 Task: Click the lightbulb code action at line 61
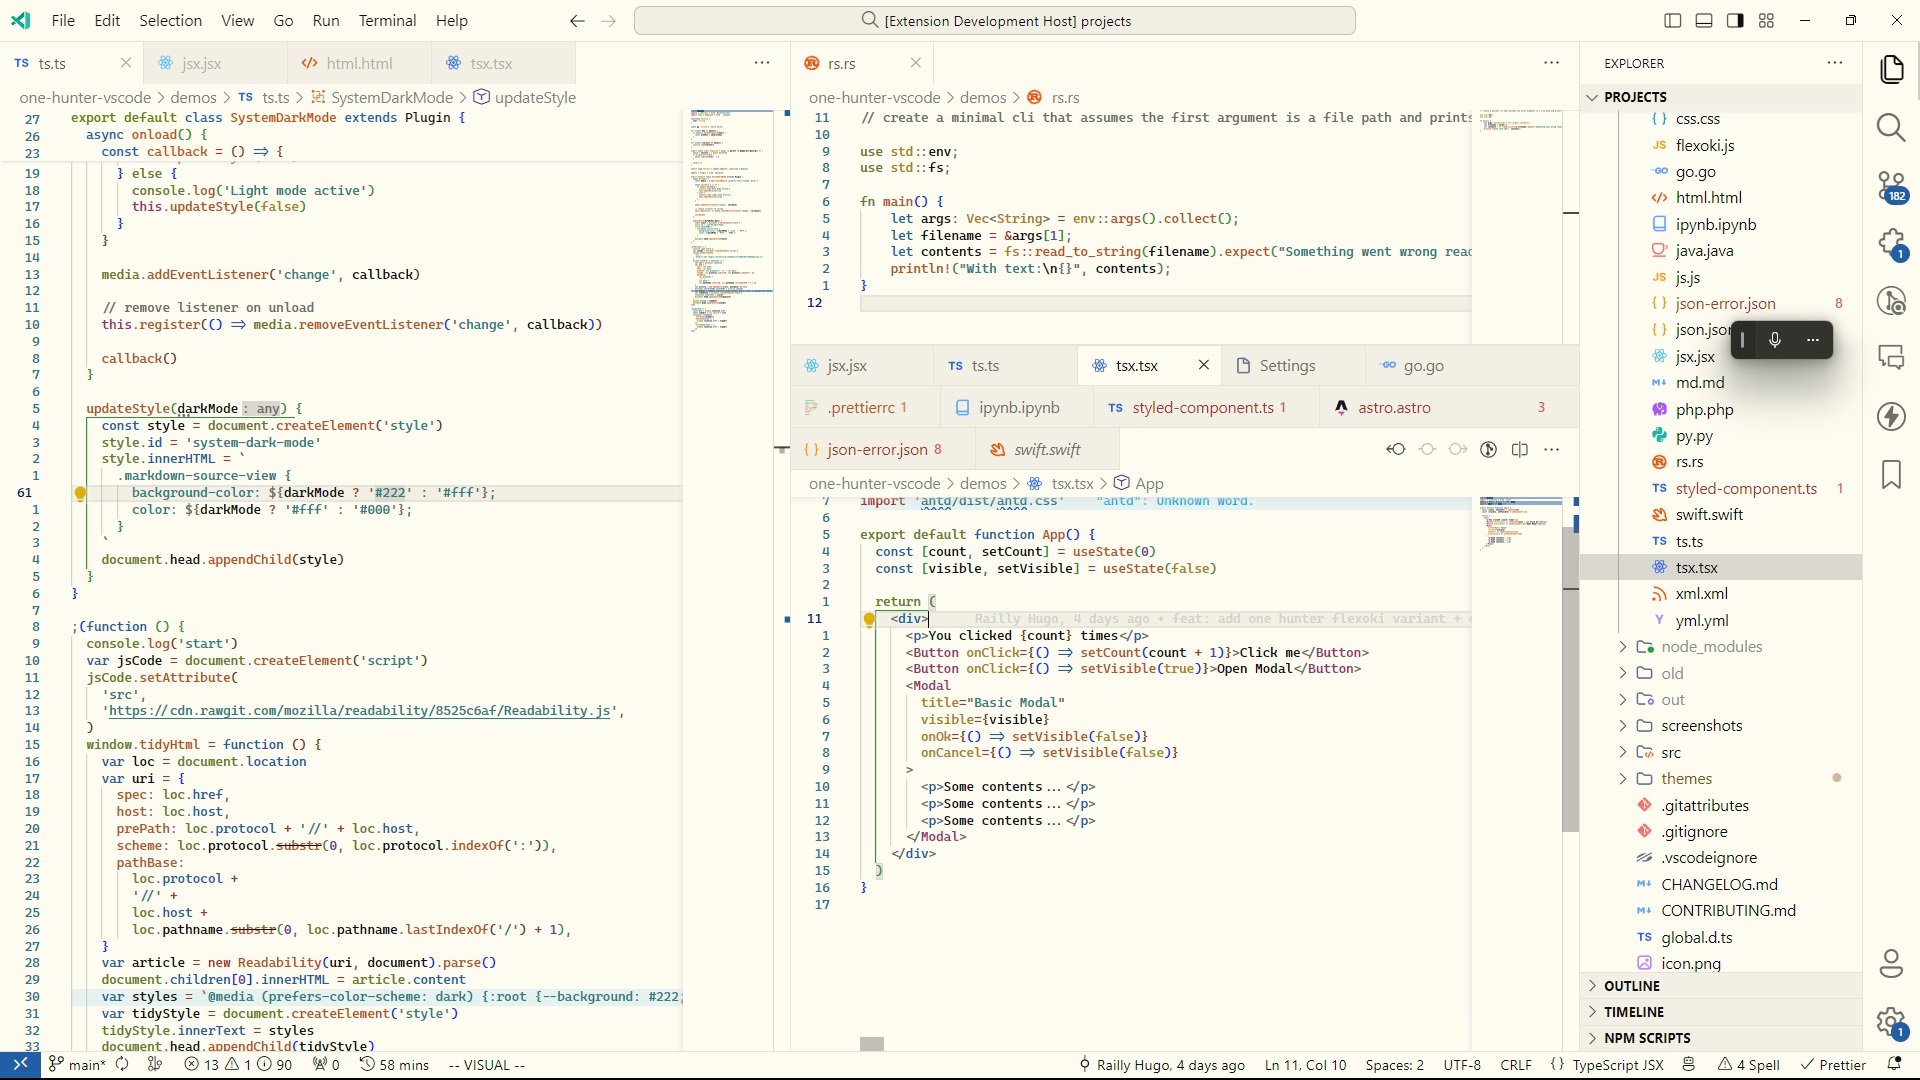click(81, 493)
